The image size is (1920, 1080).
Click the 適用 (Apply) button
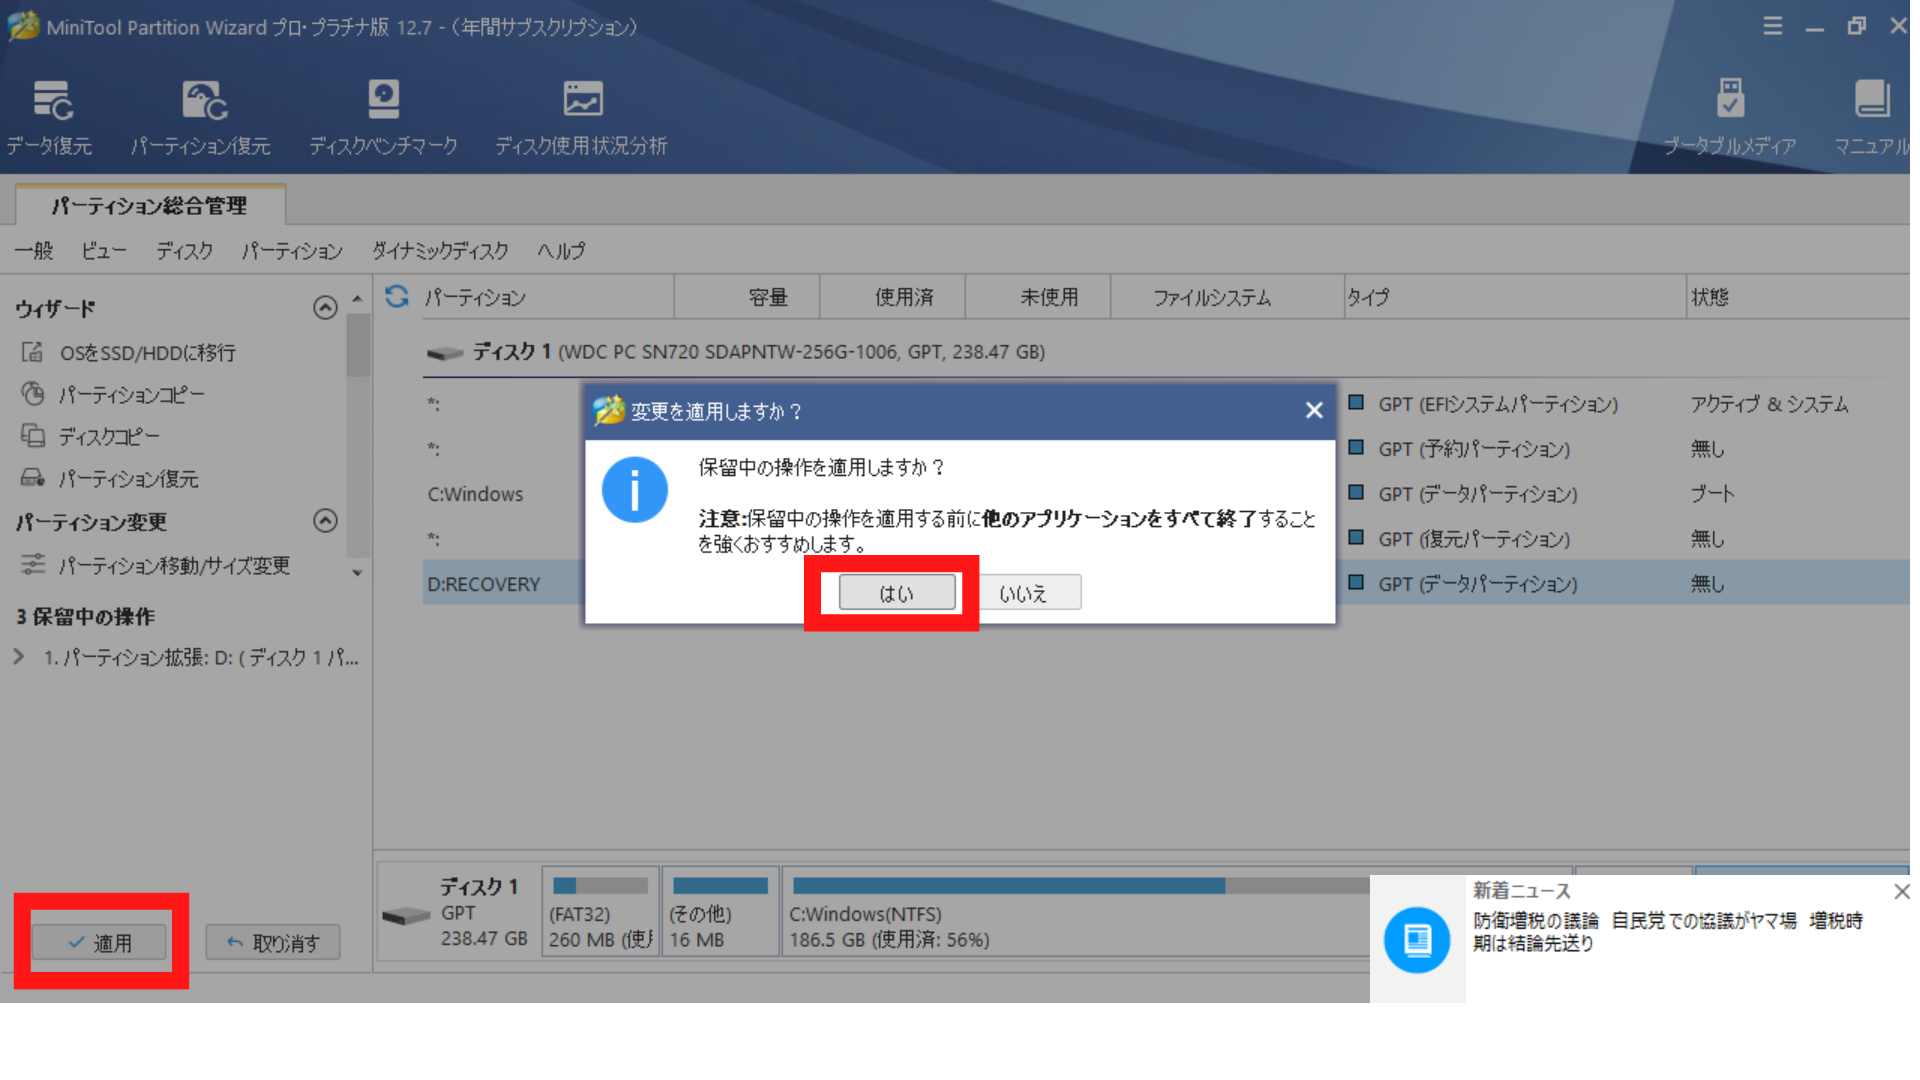[x=100, y=942]
